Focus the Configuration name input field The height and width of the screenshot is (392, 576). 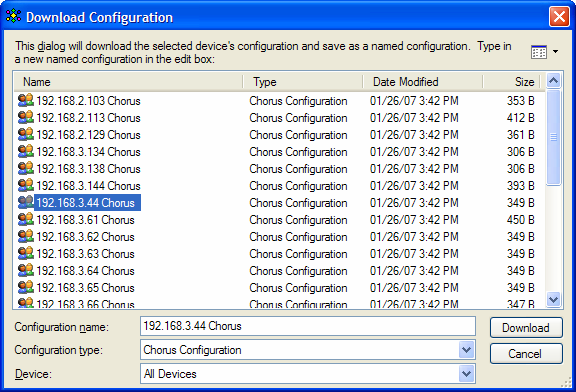tap(308, 326)
